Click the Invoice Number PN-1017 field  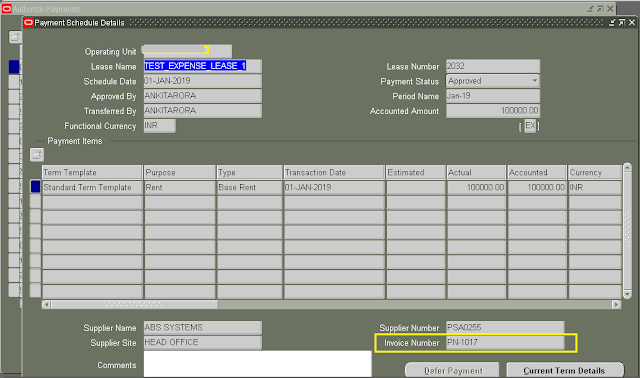[505, 342]
